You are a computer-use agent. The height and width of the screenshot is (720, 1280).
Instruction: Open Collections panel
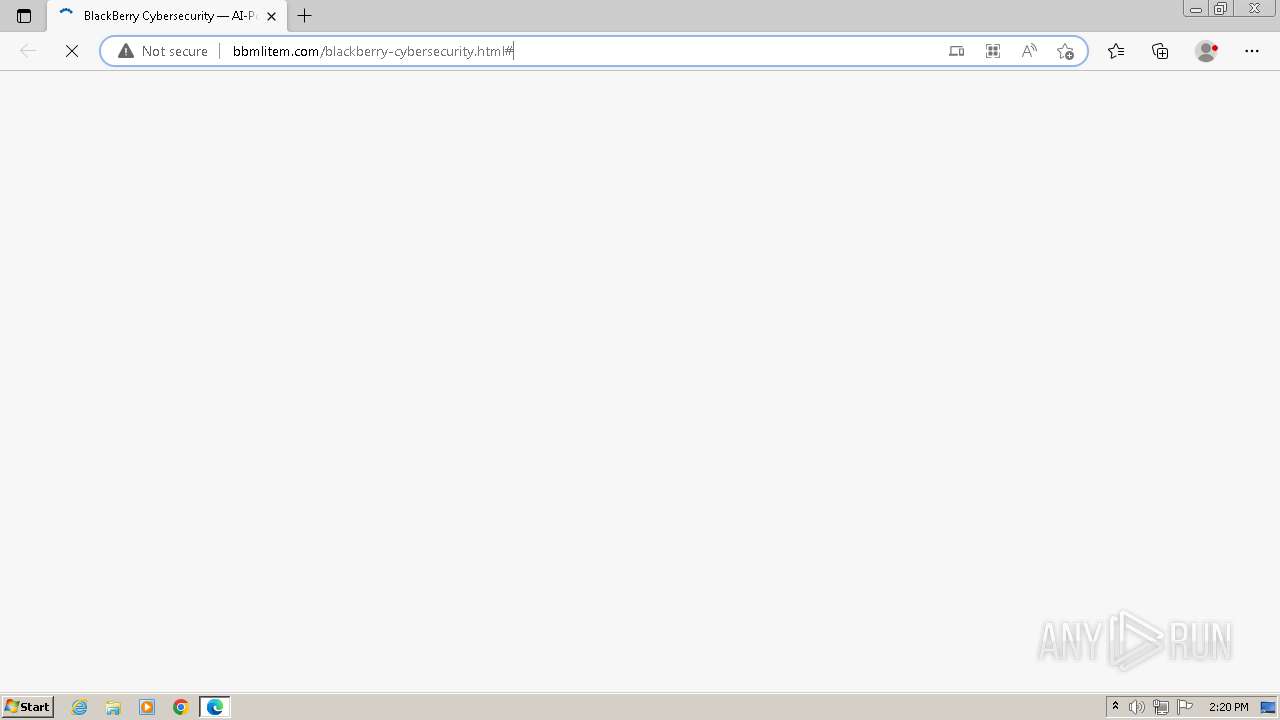click(x=1160, y=51)
